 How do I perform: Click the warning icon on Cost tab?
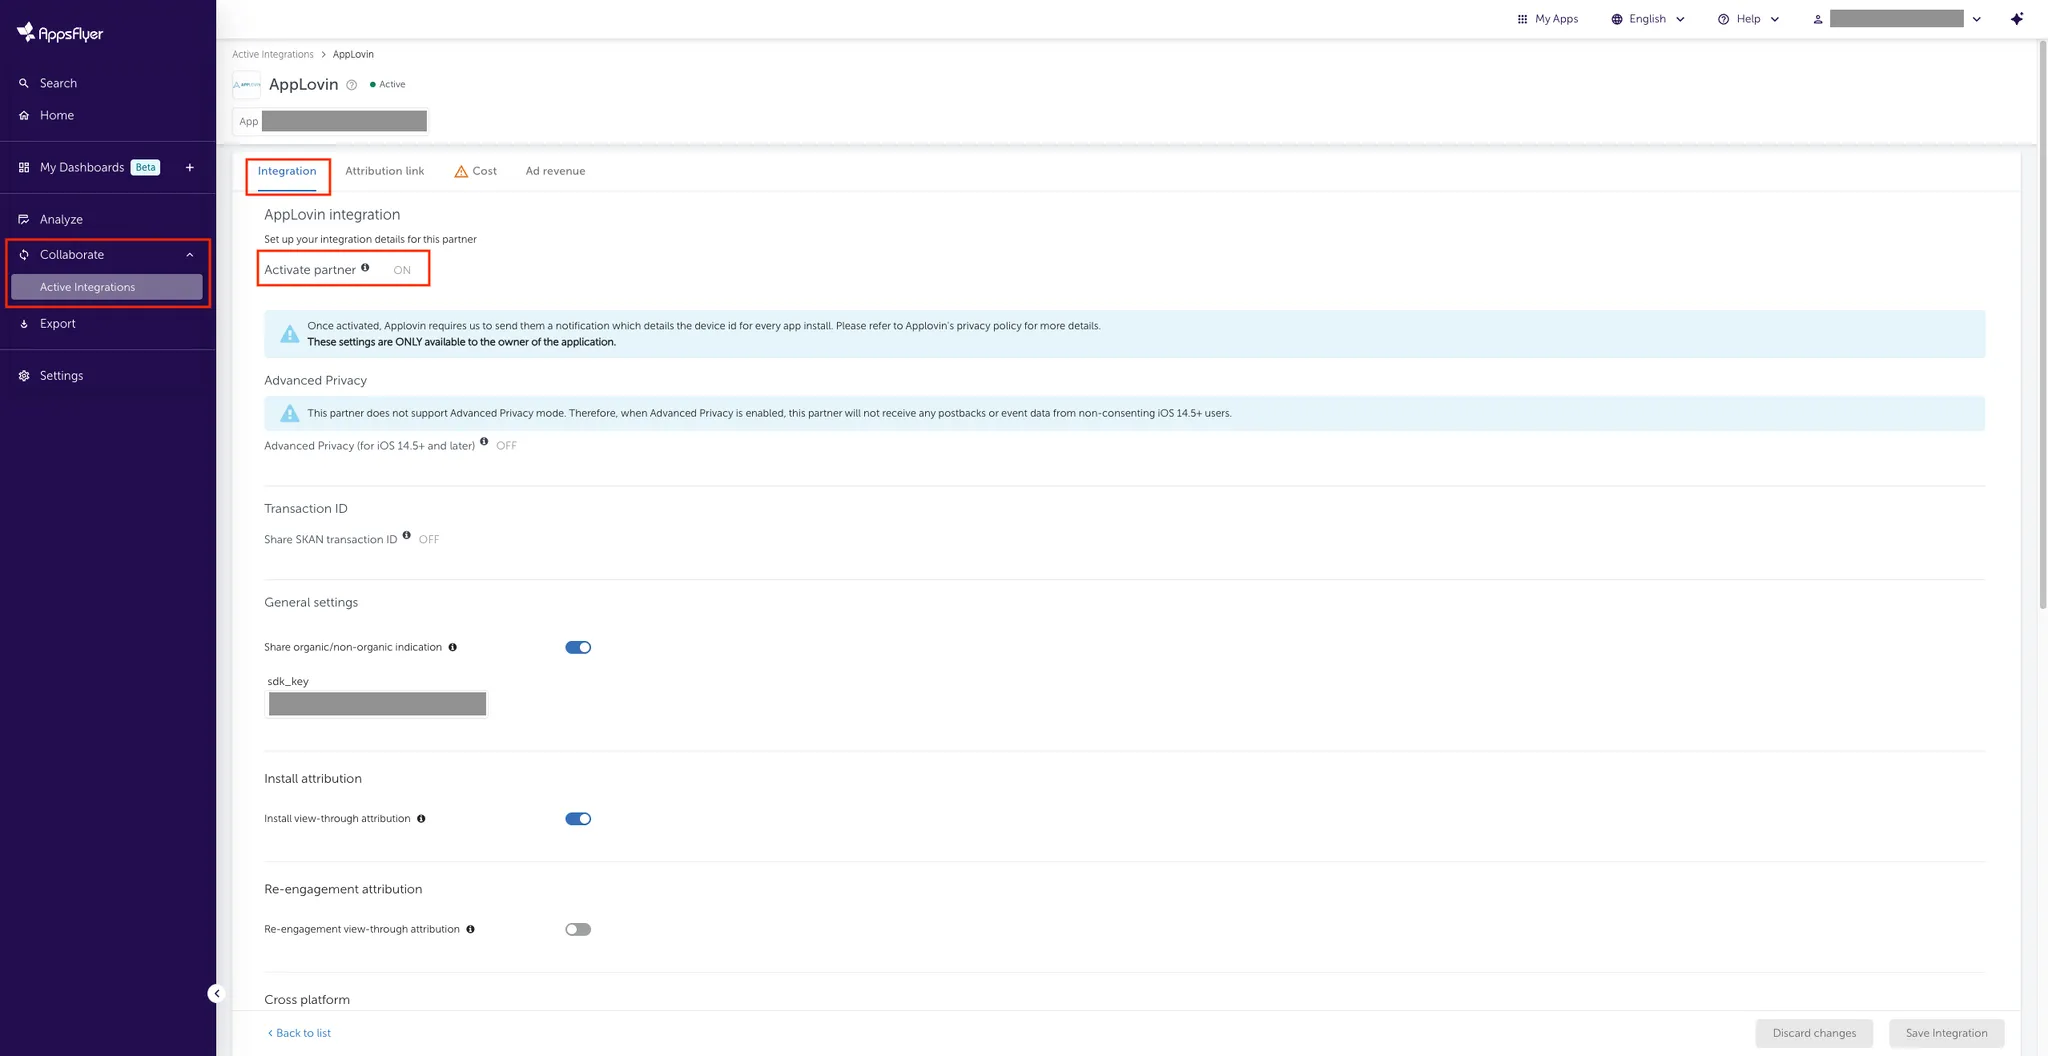pos(461,172)
